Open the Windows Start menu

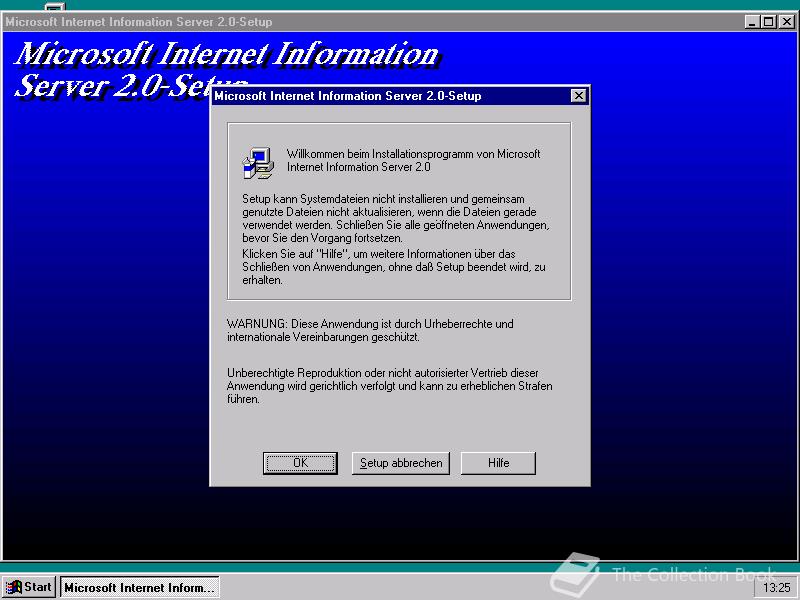click(x=29, y=587)
